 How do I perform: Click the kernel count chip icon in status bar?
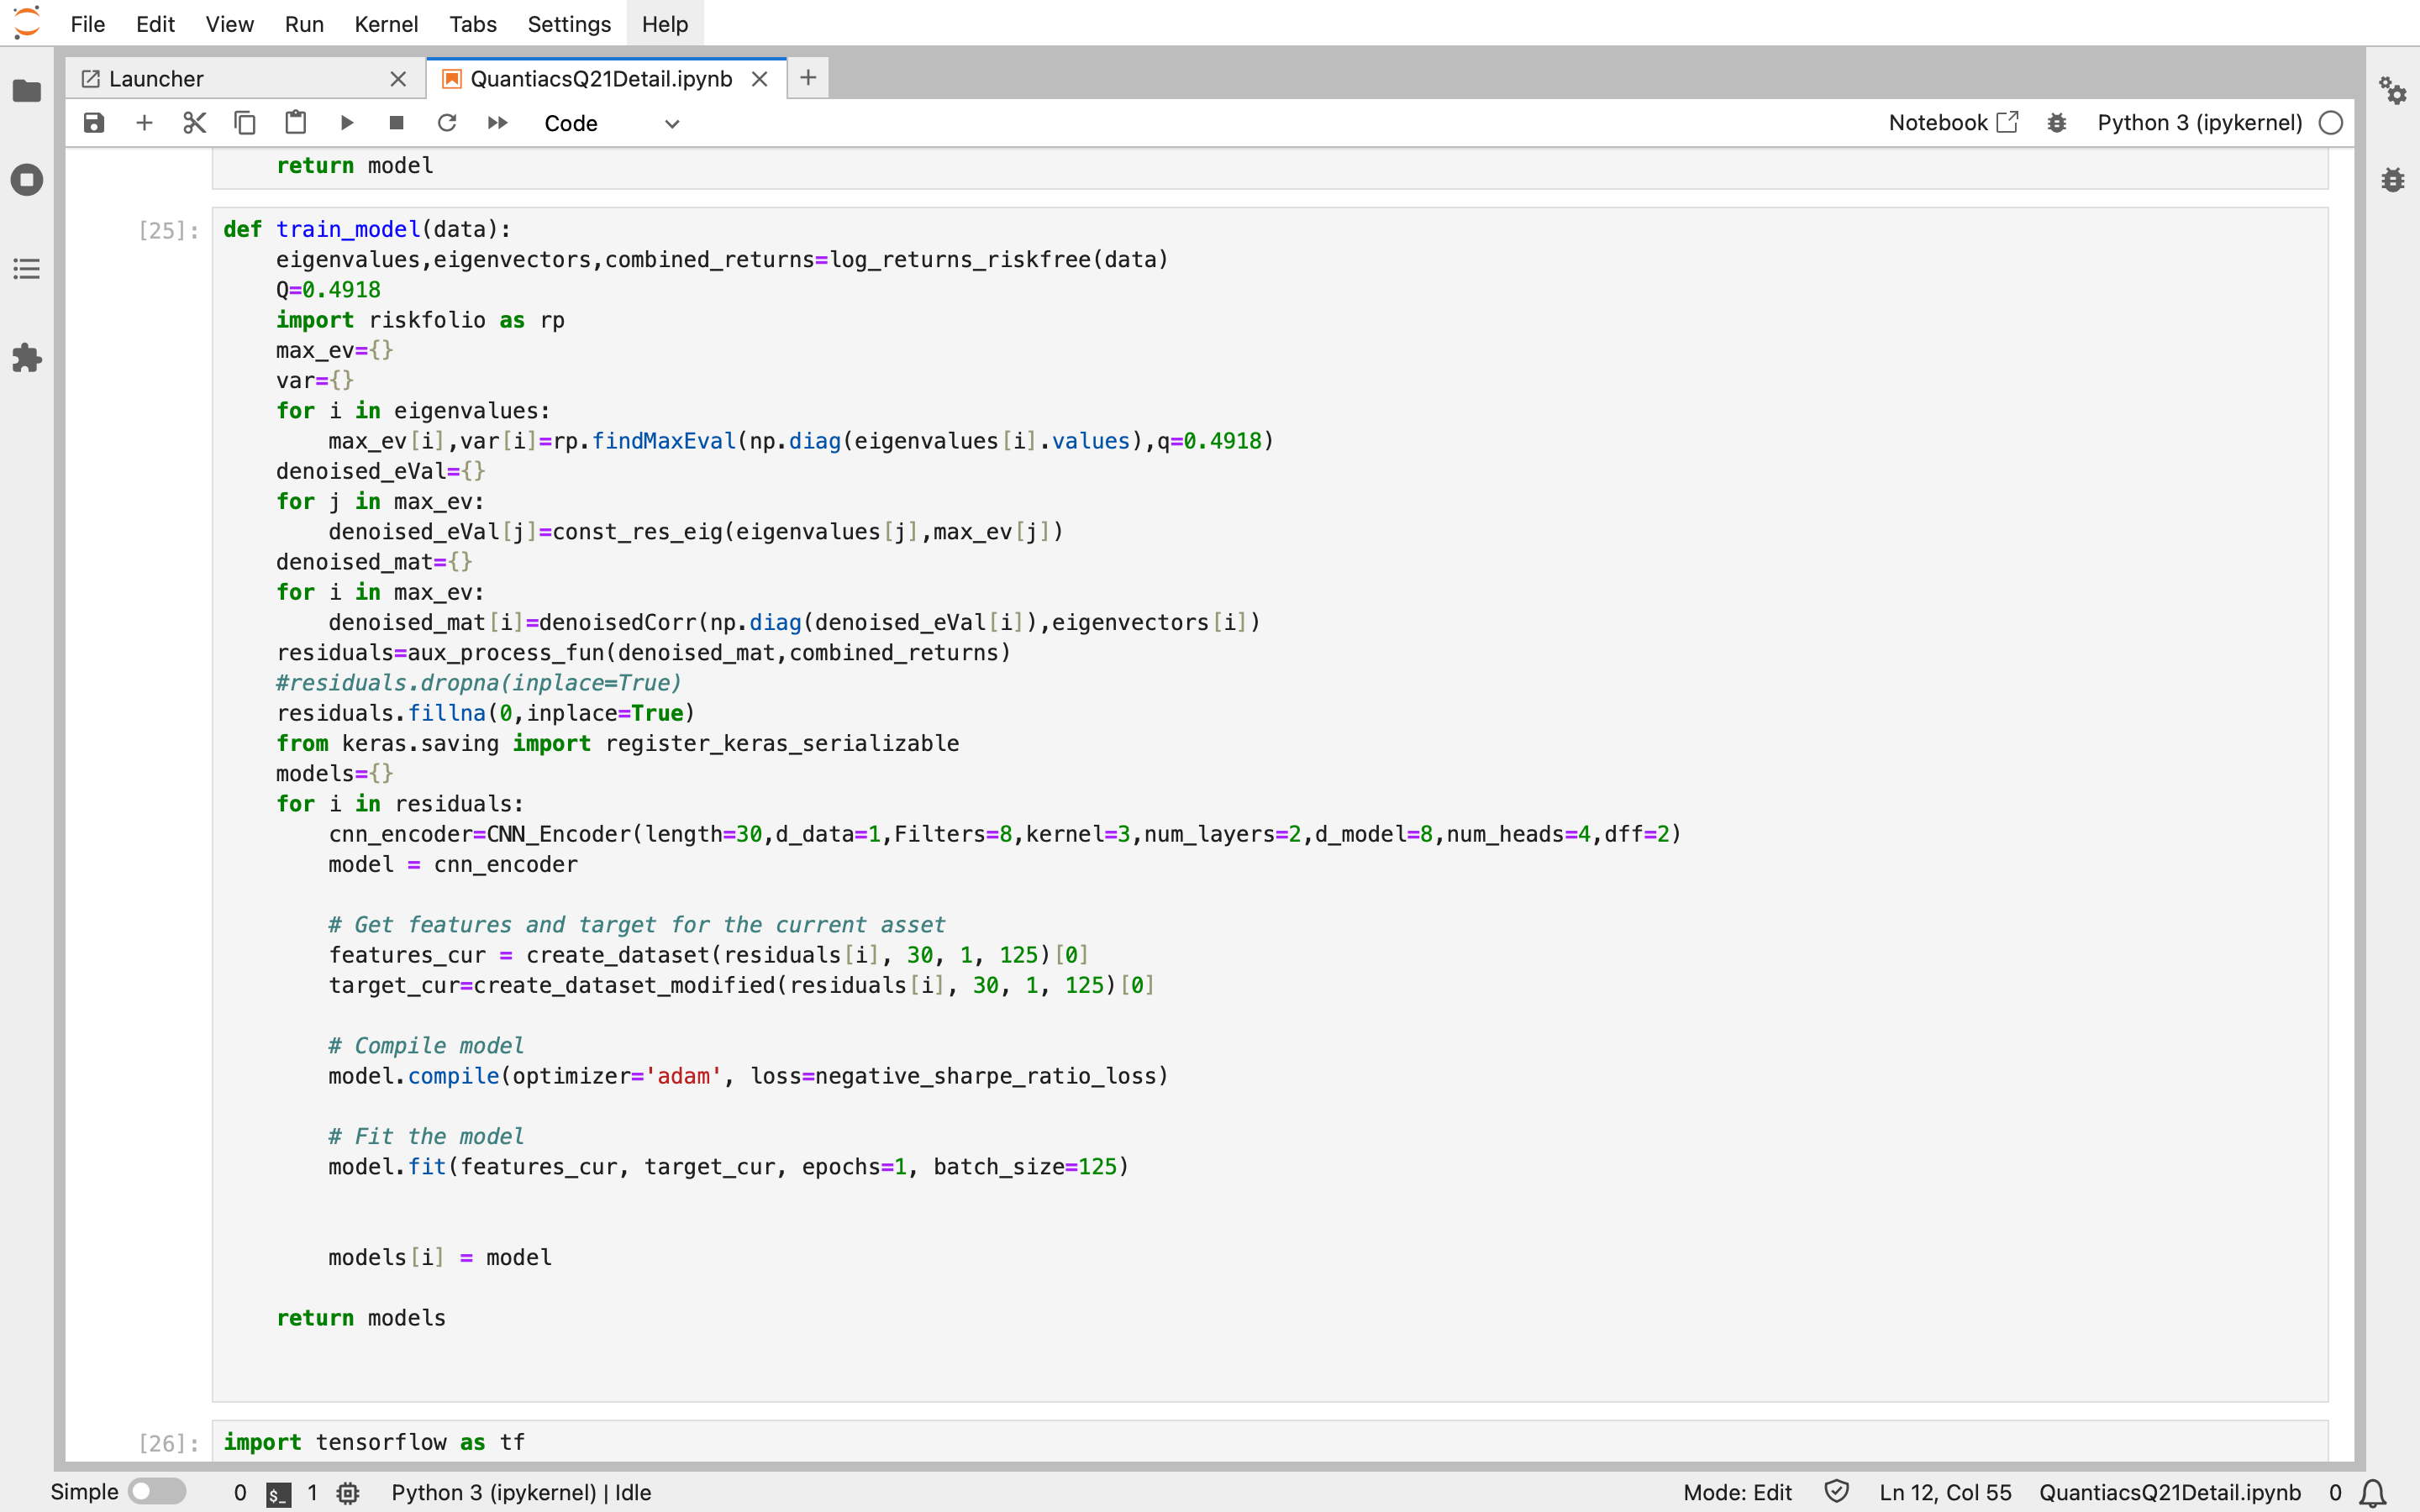click(x=348, y=1493)
